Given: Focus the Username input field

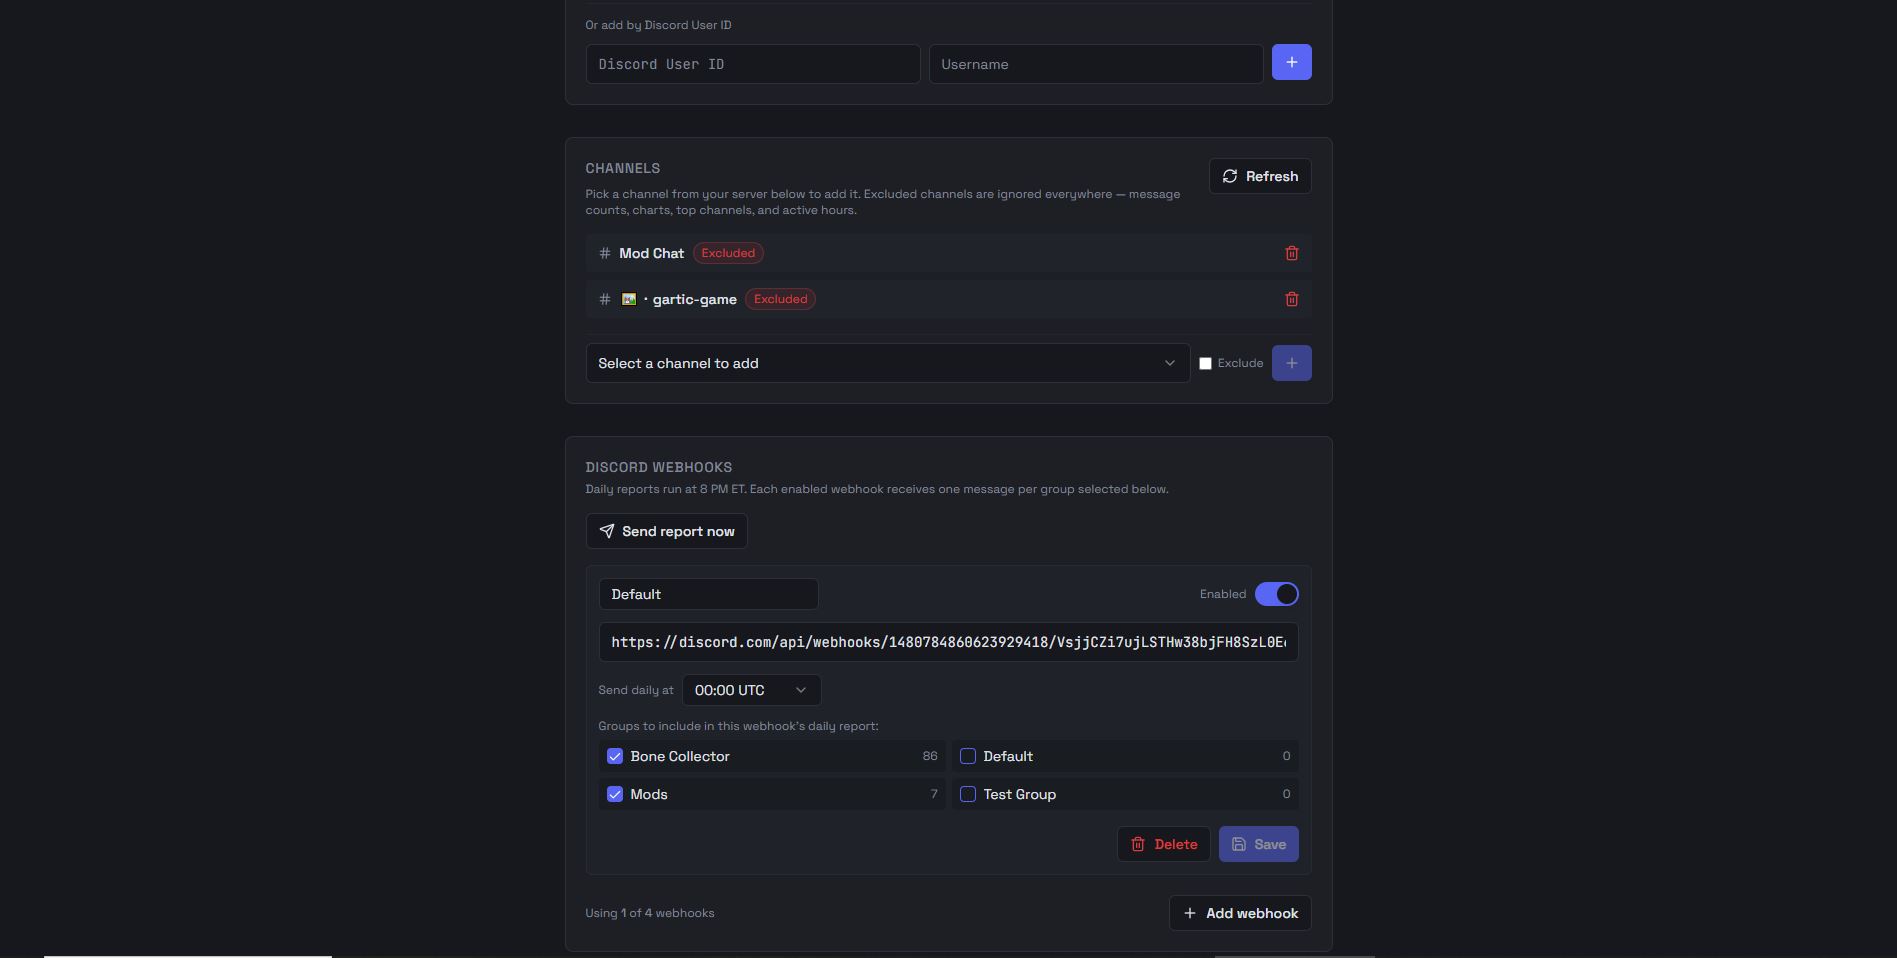Looking at the screenshot, I should (1096, 64).
